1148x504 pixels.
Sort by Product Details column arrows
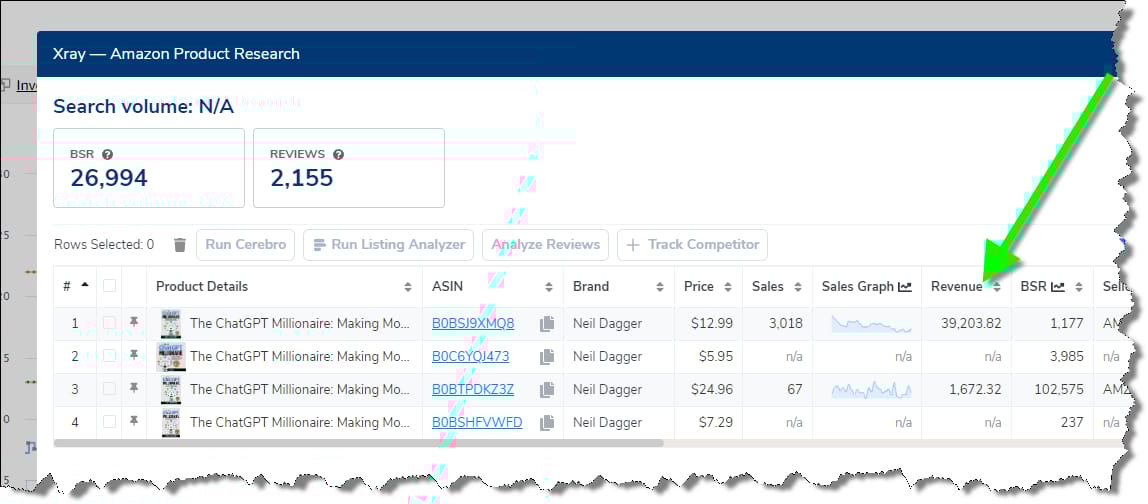coord(408,287)
